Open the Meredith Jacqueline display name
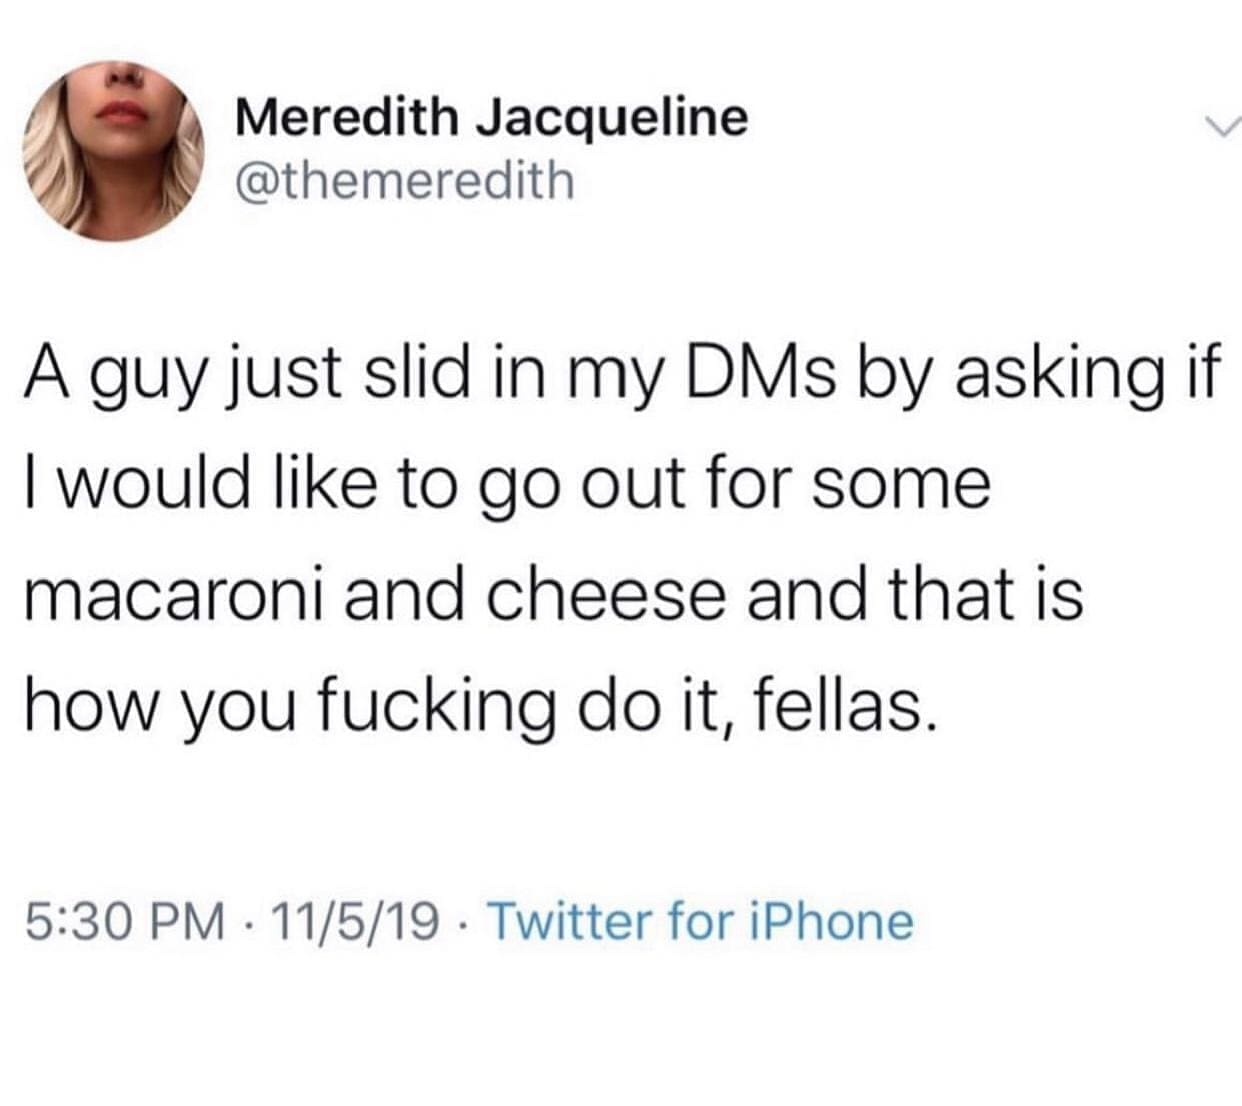1242x1106 pixels. point(491,119)
